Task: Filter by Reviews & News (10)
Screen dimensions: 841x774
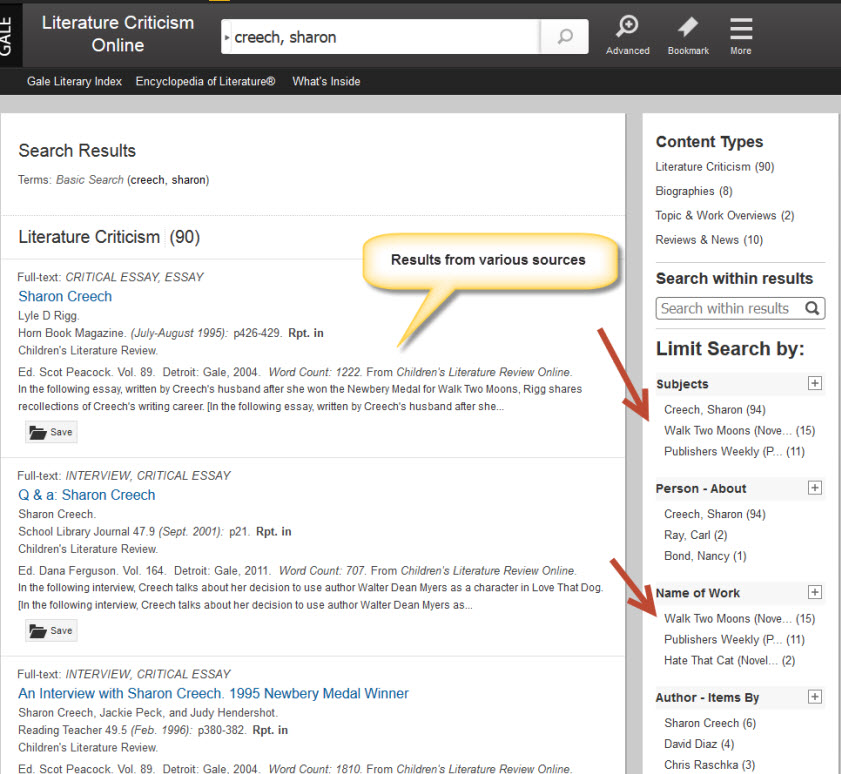Action: (x=709, y=240)
